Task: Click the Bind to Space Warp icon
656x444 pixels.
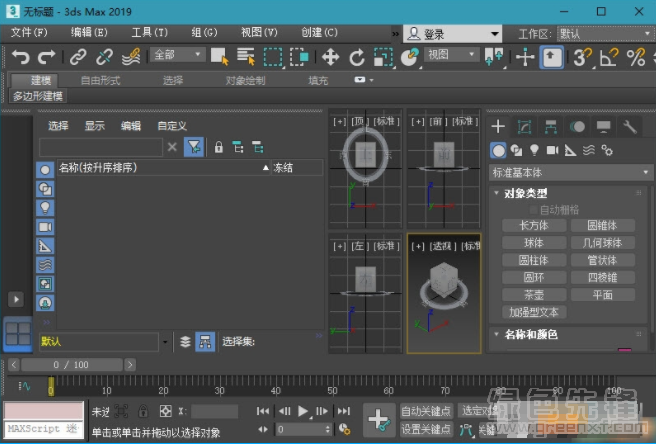Action: tap(131, 56)
